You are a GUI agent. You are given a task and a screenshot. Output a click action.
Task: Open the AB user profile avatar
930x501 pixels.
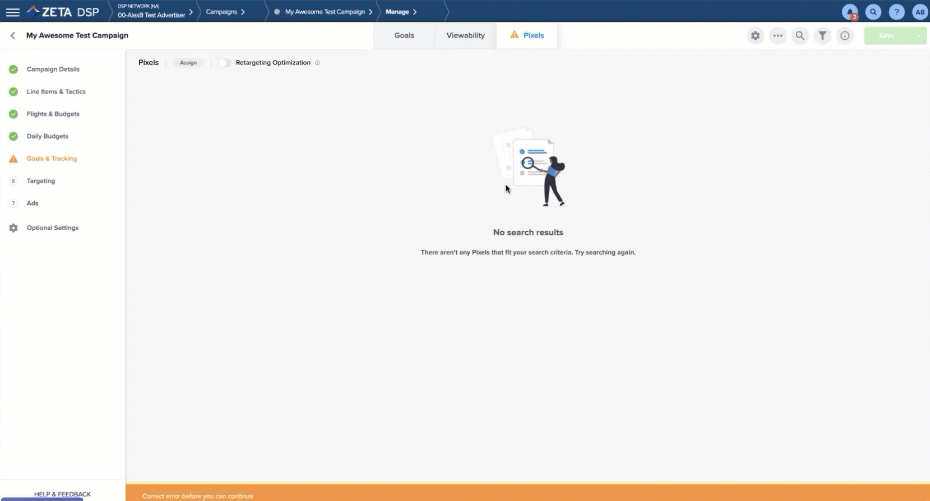(919, 12)
